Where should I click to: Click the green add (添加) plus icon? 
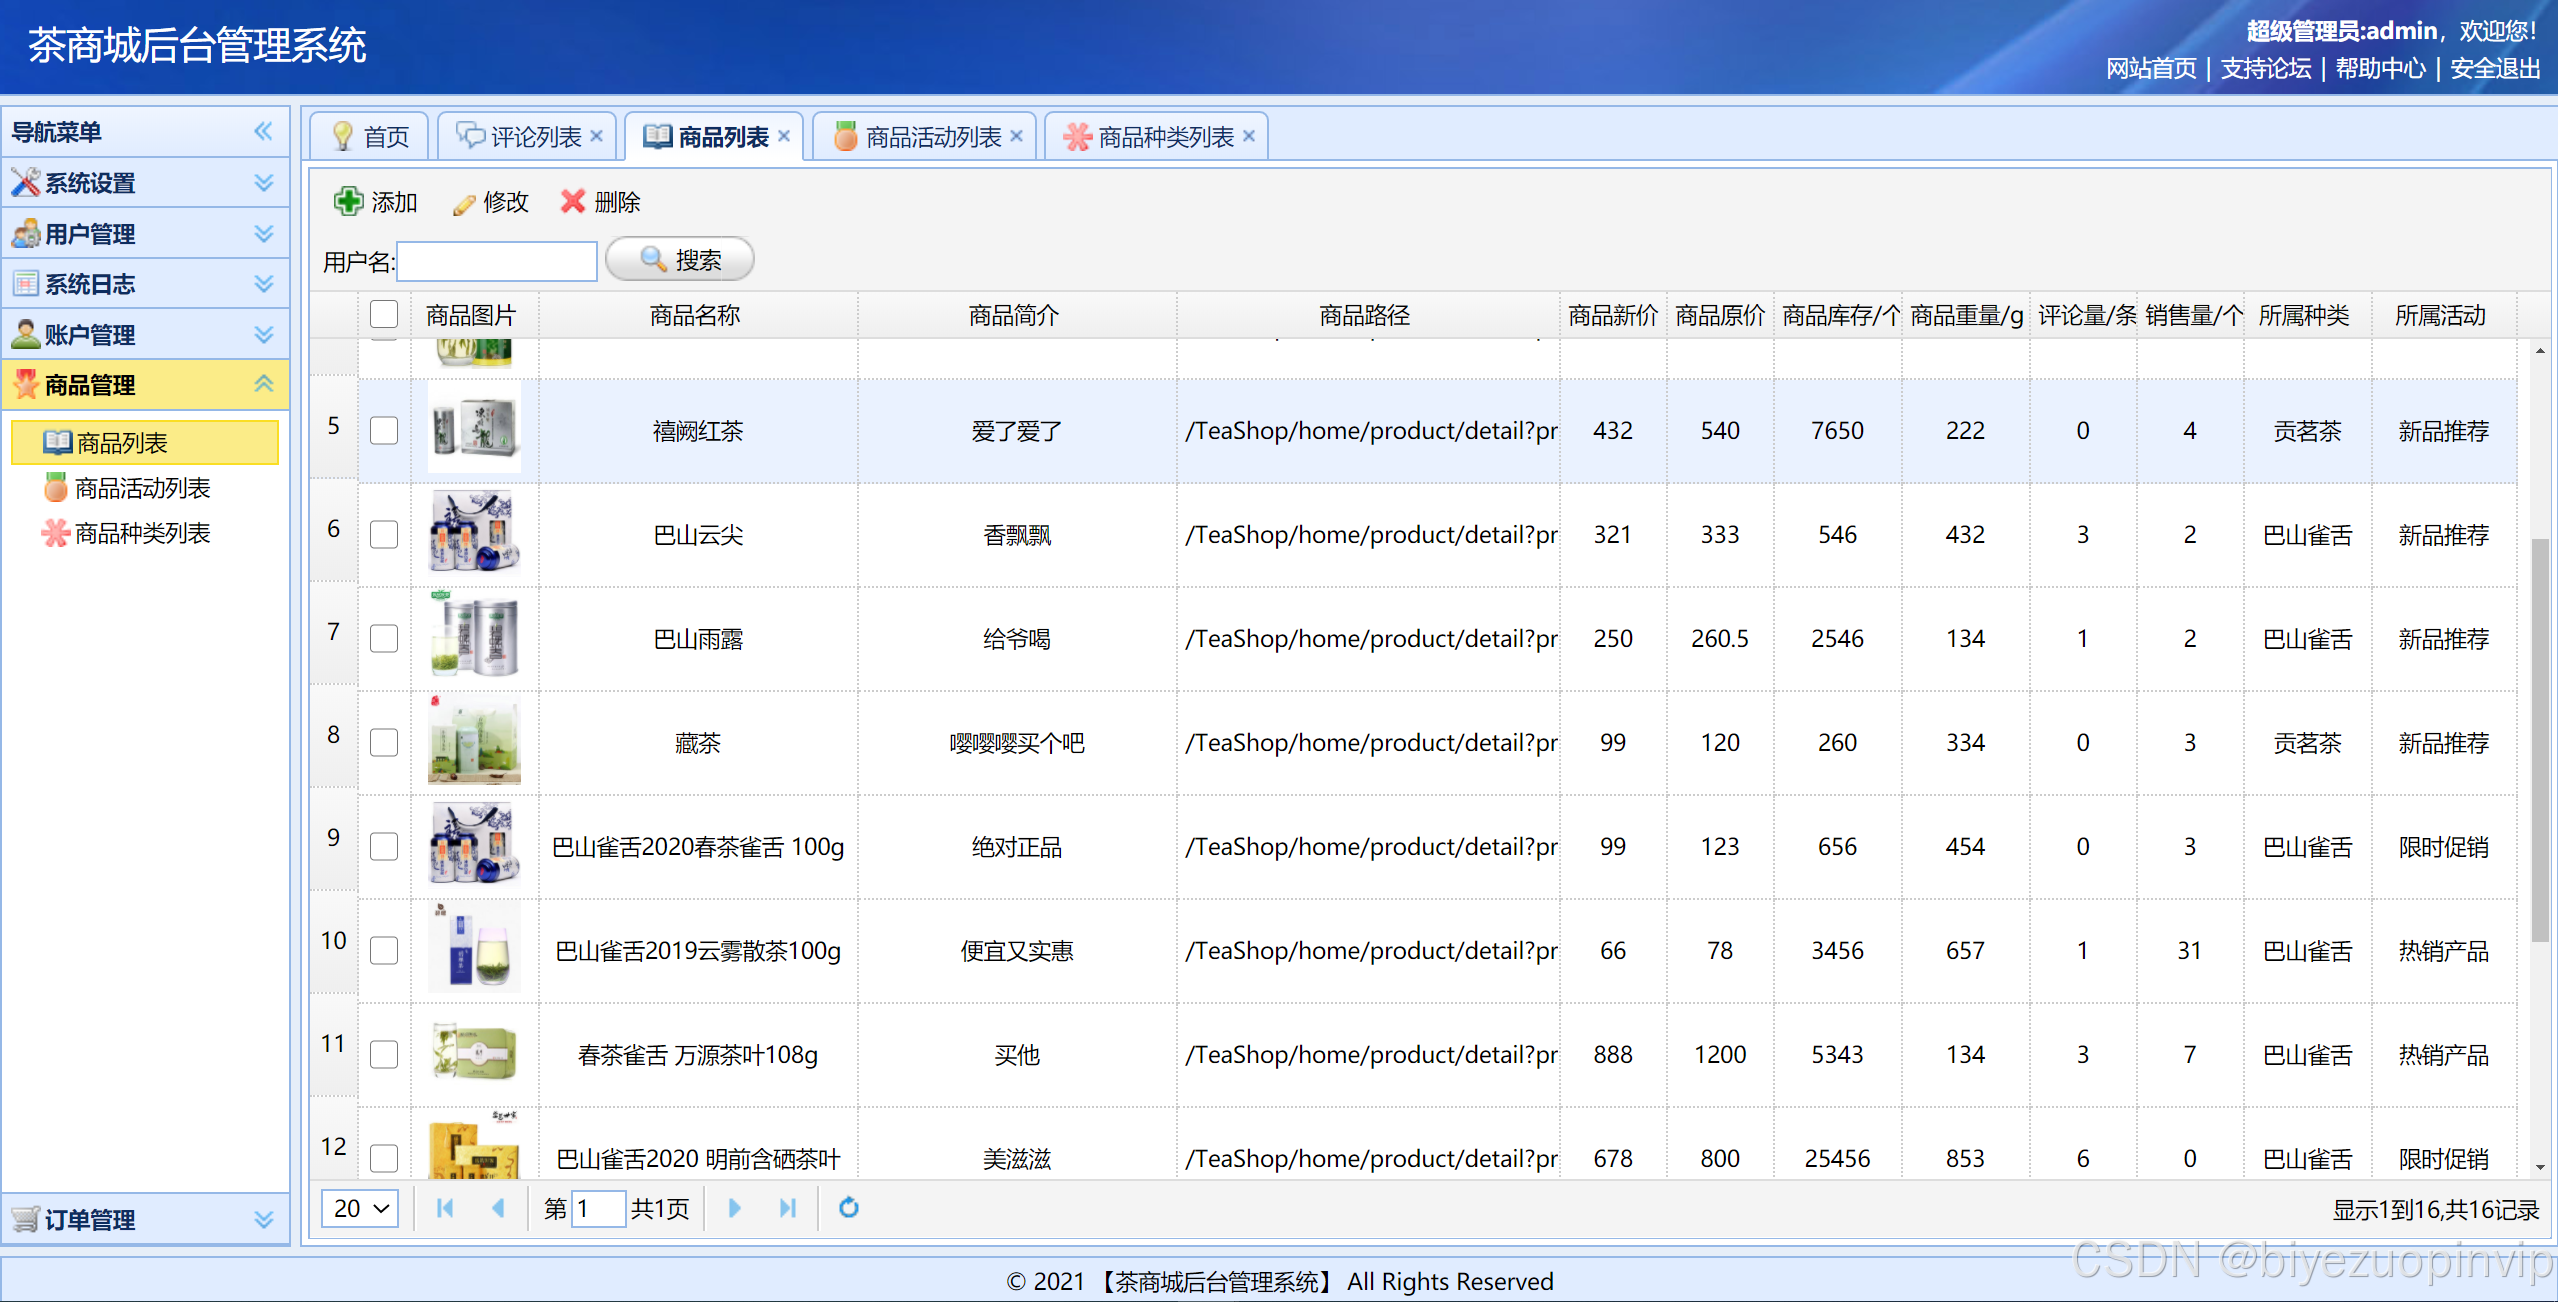[x=348, y=202]
